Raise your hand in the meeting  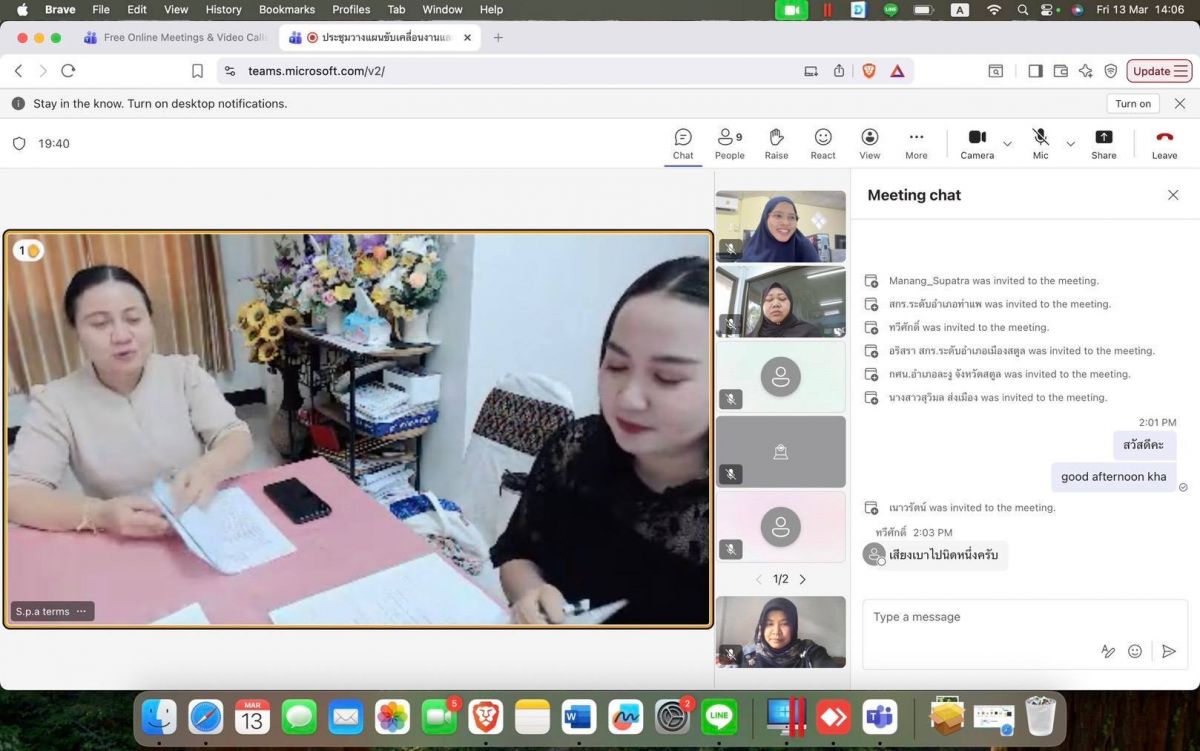click(776, 143)
